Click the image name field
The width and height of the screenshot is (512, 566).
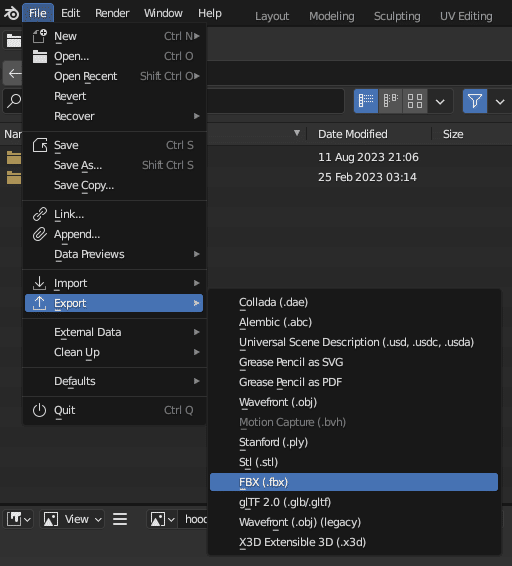193,519
